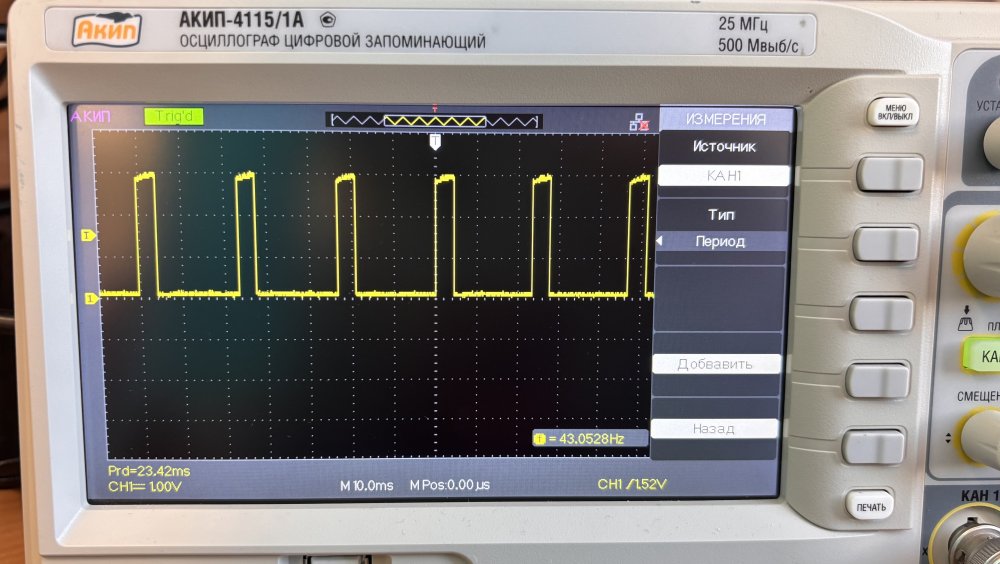Viewport: 1000px width, 564px height.
Task: Click the channel 1 ground marker
Action: point(90,298)
